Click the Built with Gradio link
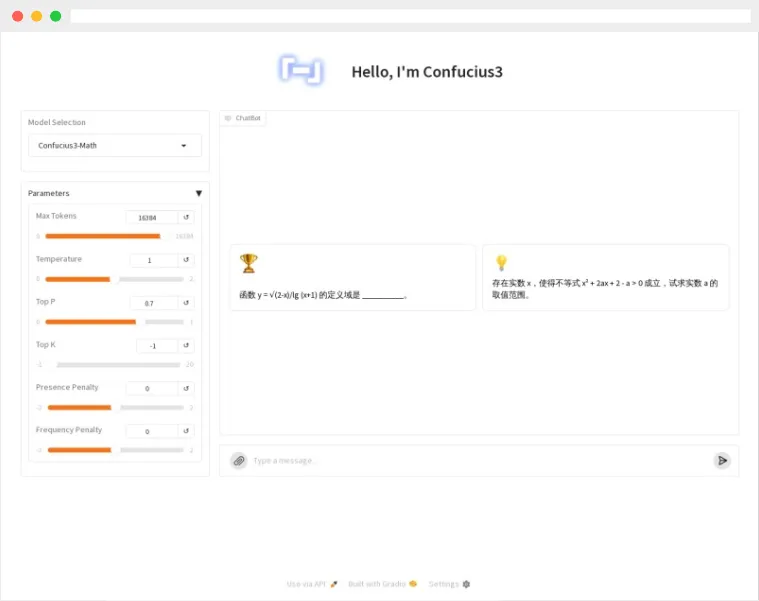759x601 pixels. [383, 584]
